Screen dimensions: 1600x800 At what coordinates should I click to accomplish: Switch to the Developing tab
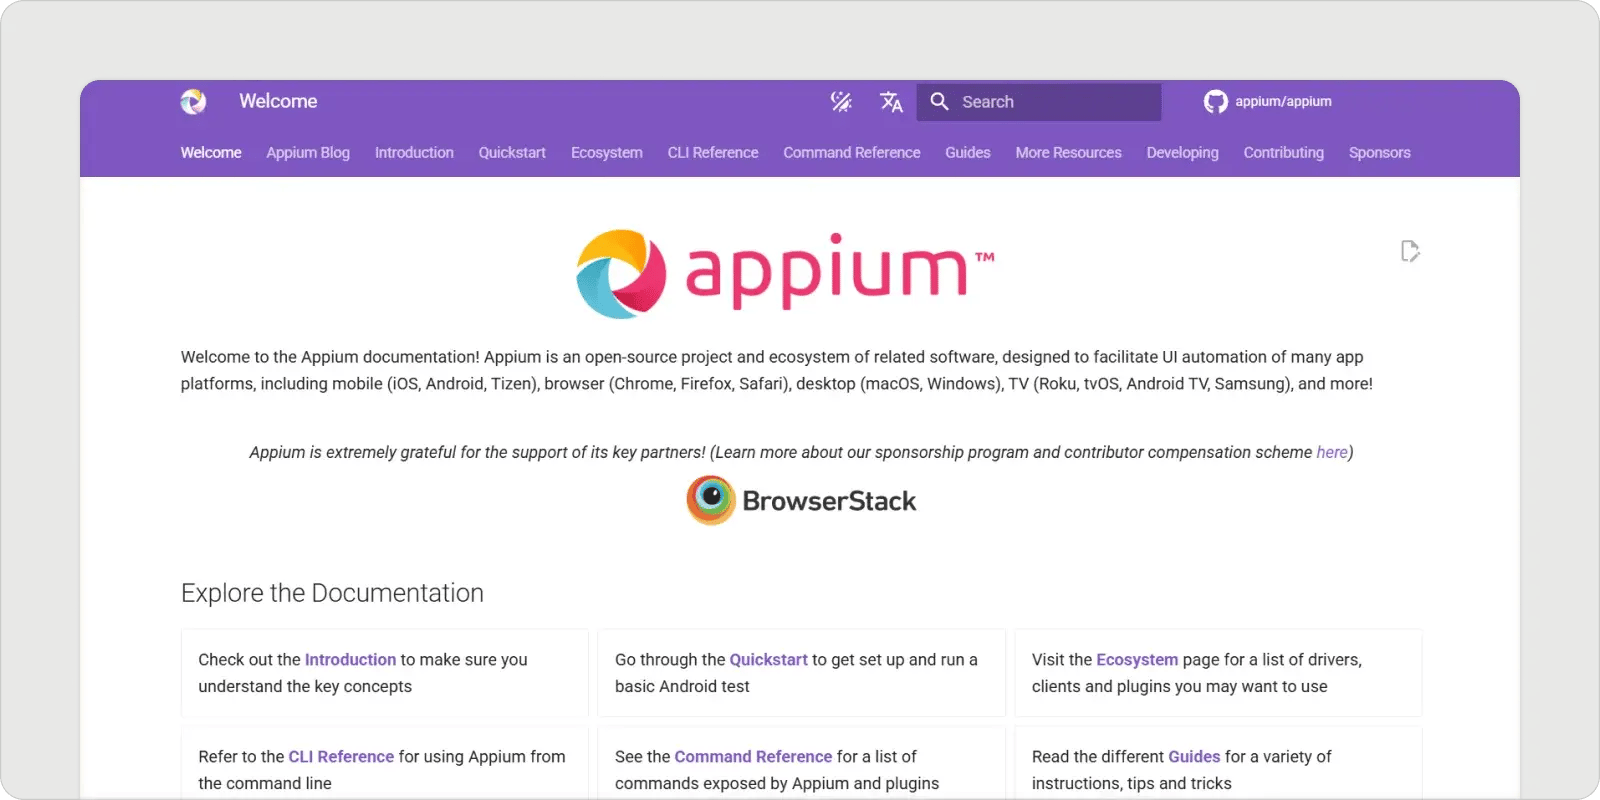[x=1182, y=152]
